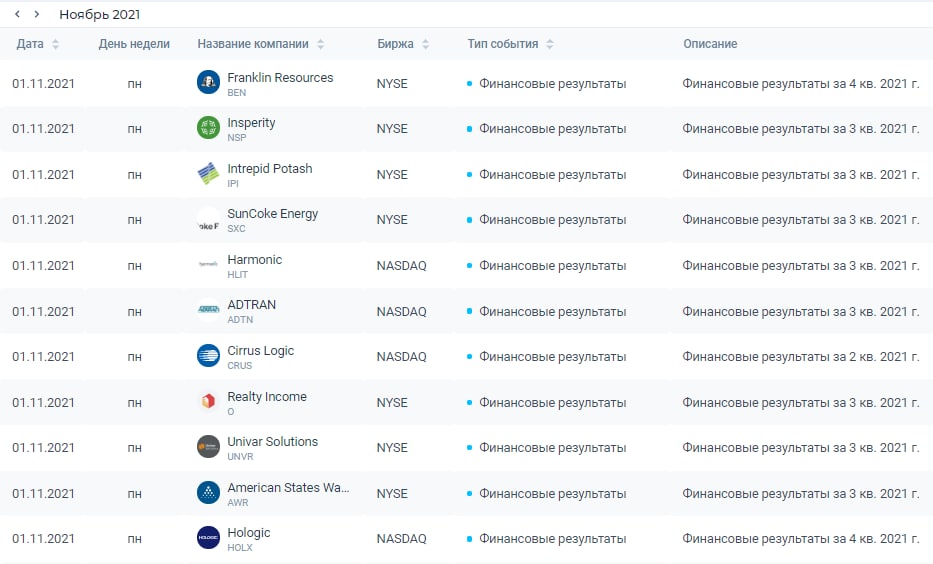The image size is (933, 564).
Task: Click the Univar Solutions logo icon
Action: (x=208, y=446)
